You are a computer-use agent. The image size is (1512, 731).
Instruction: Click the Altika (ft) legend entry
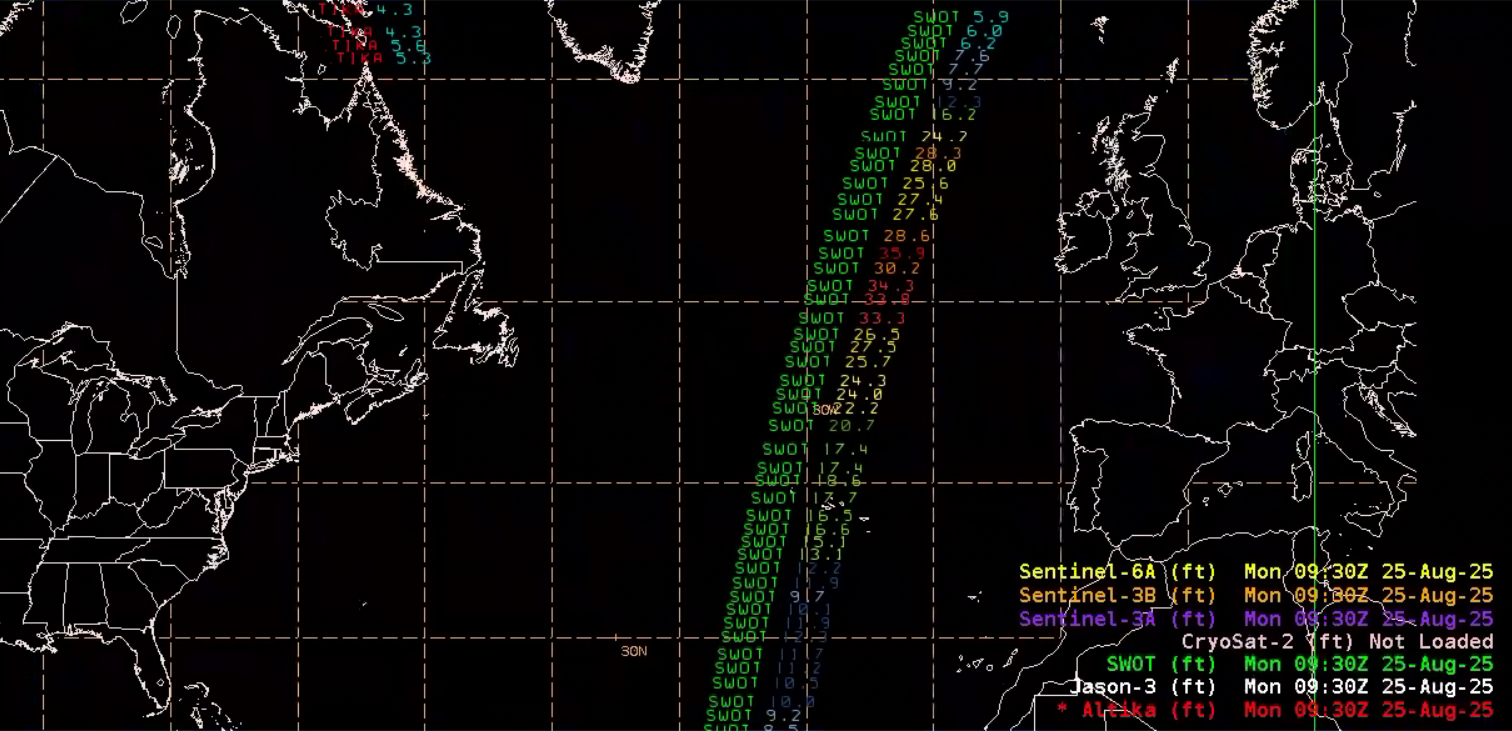(1275, 710)
